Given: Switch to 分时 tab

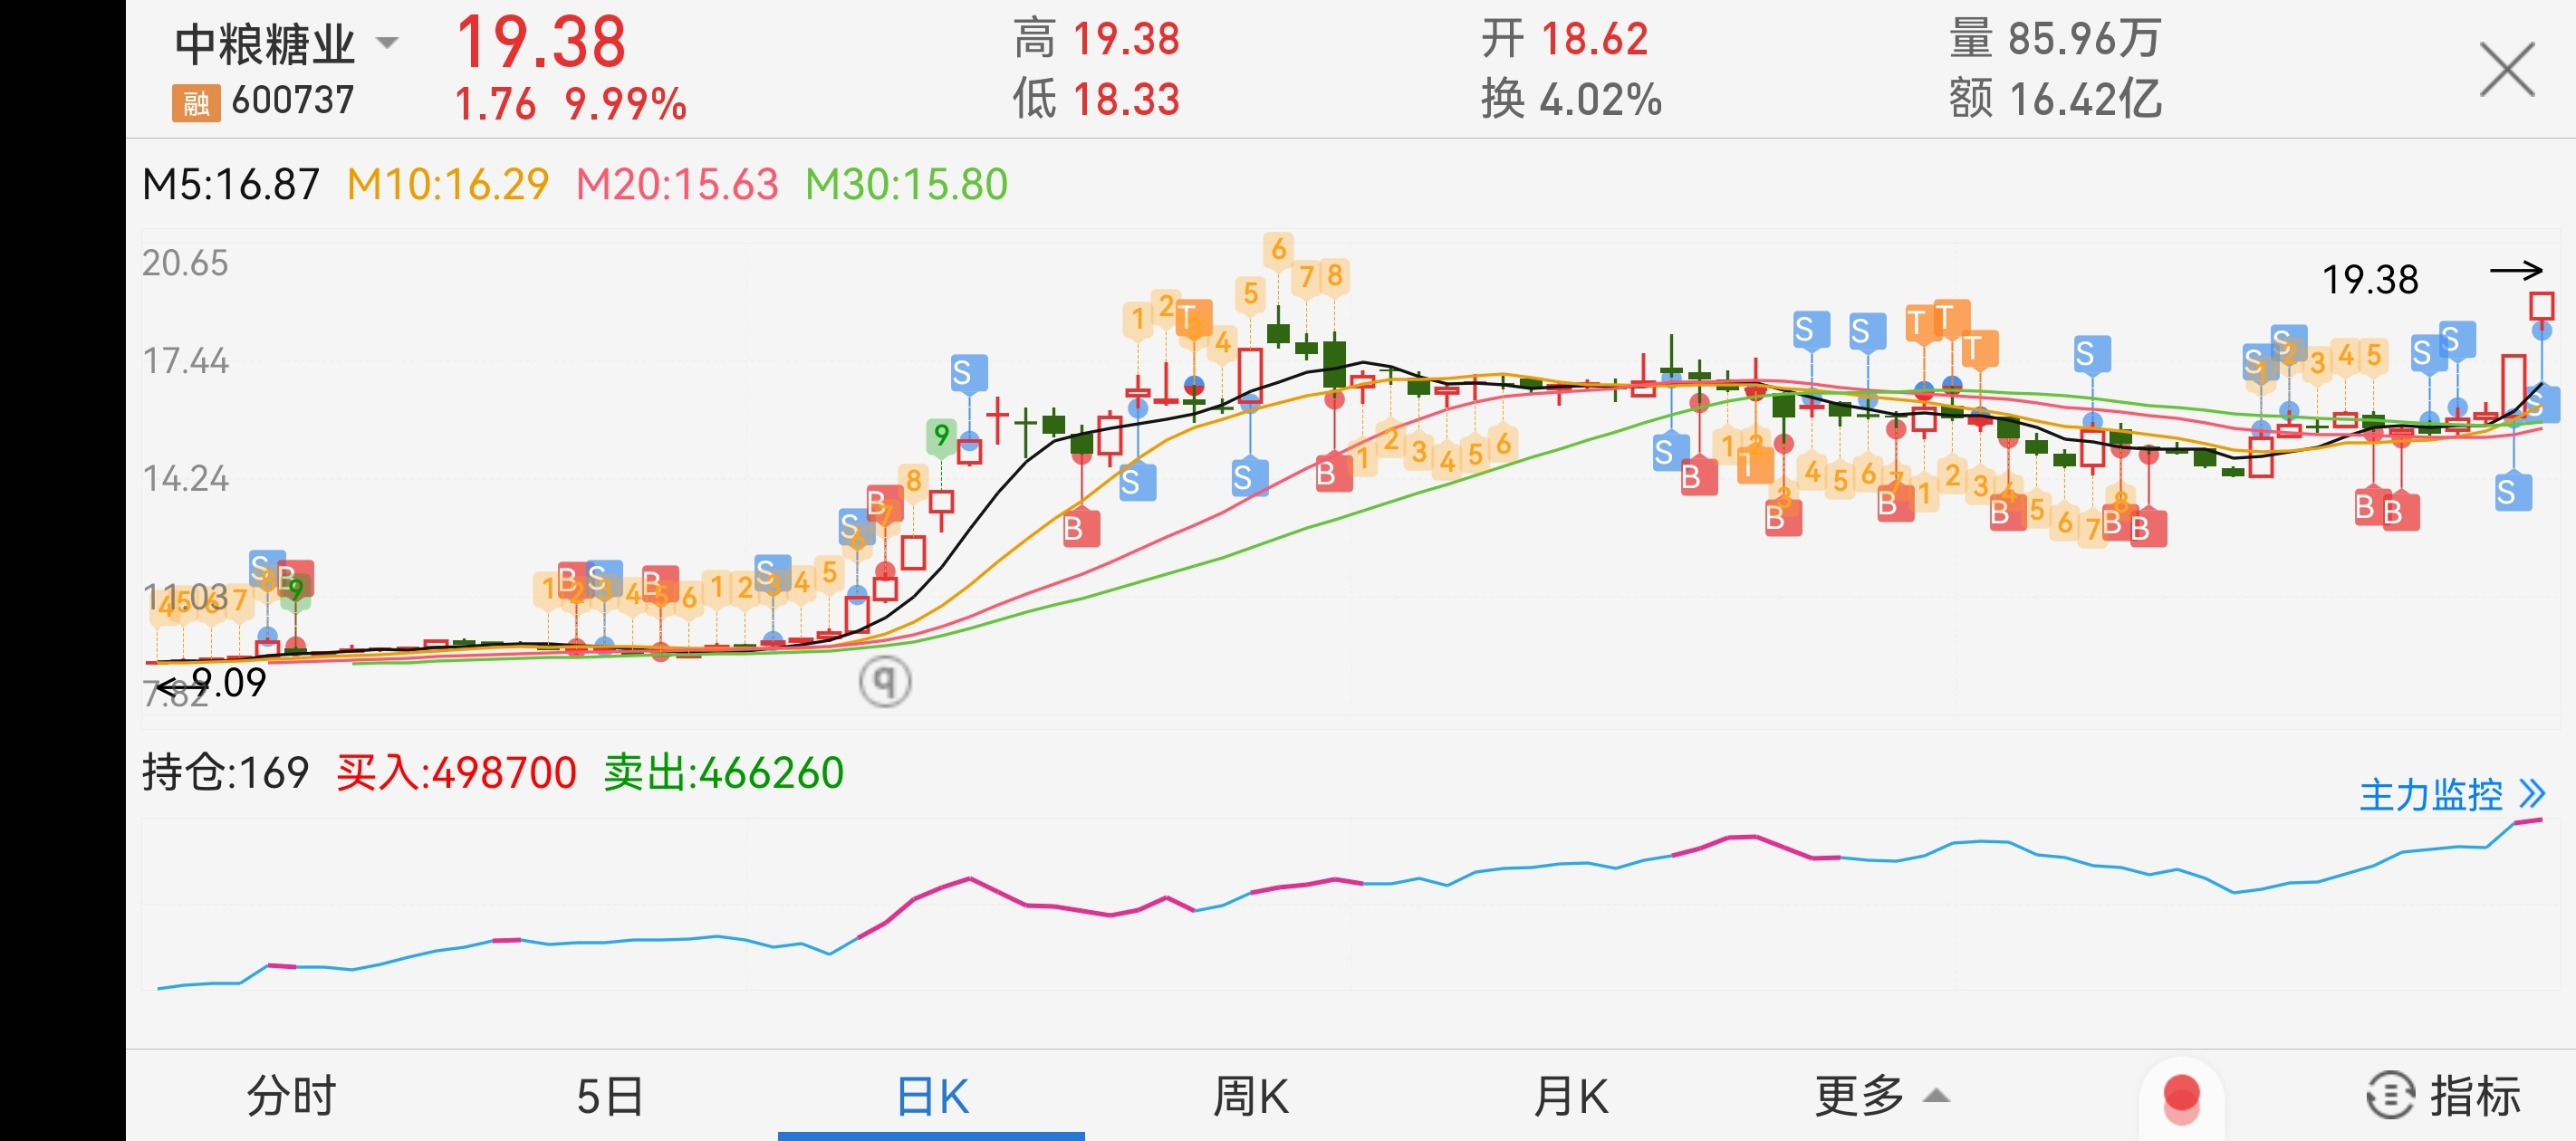Looking at the screenshot, I should tap(291, 1095).
